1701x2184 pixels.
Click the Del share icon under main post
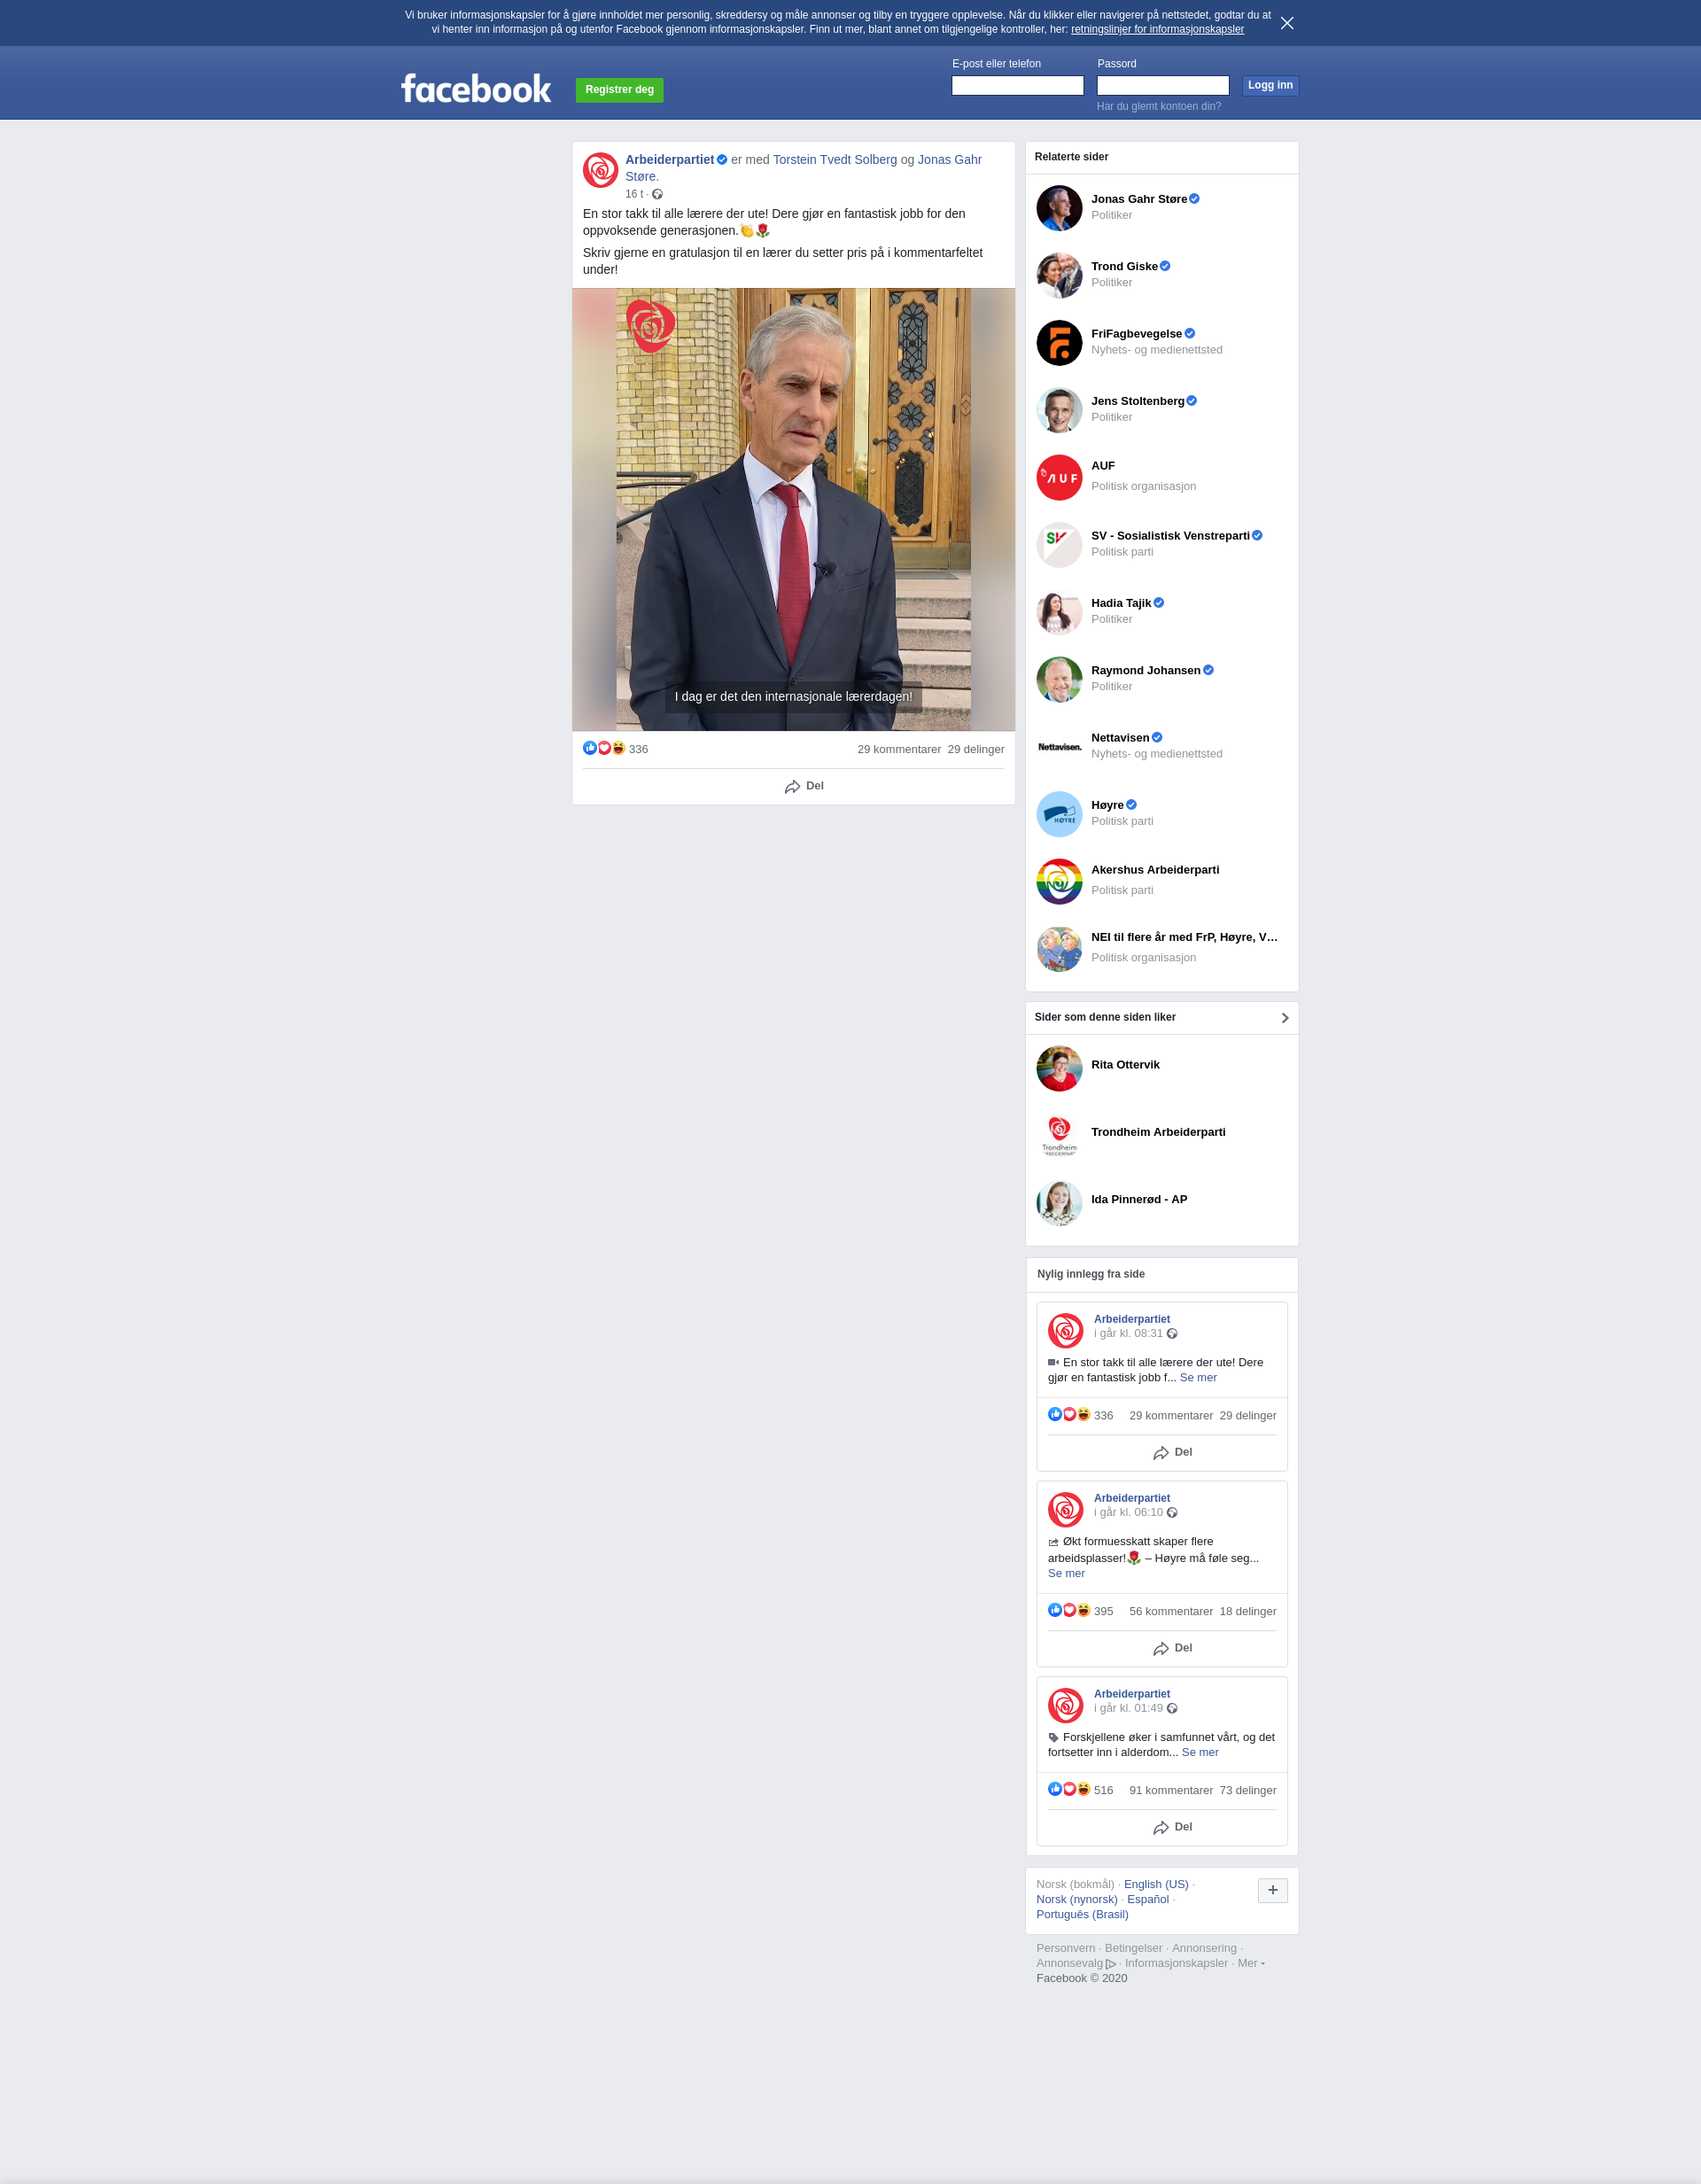pyautogui.click(x=792, y=787)
